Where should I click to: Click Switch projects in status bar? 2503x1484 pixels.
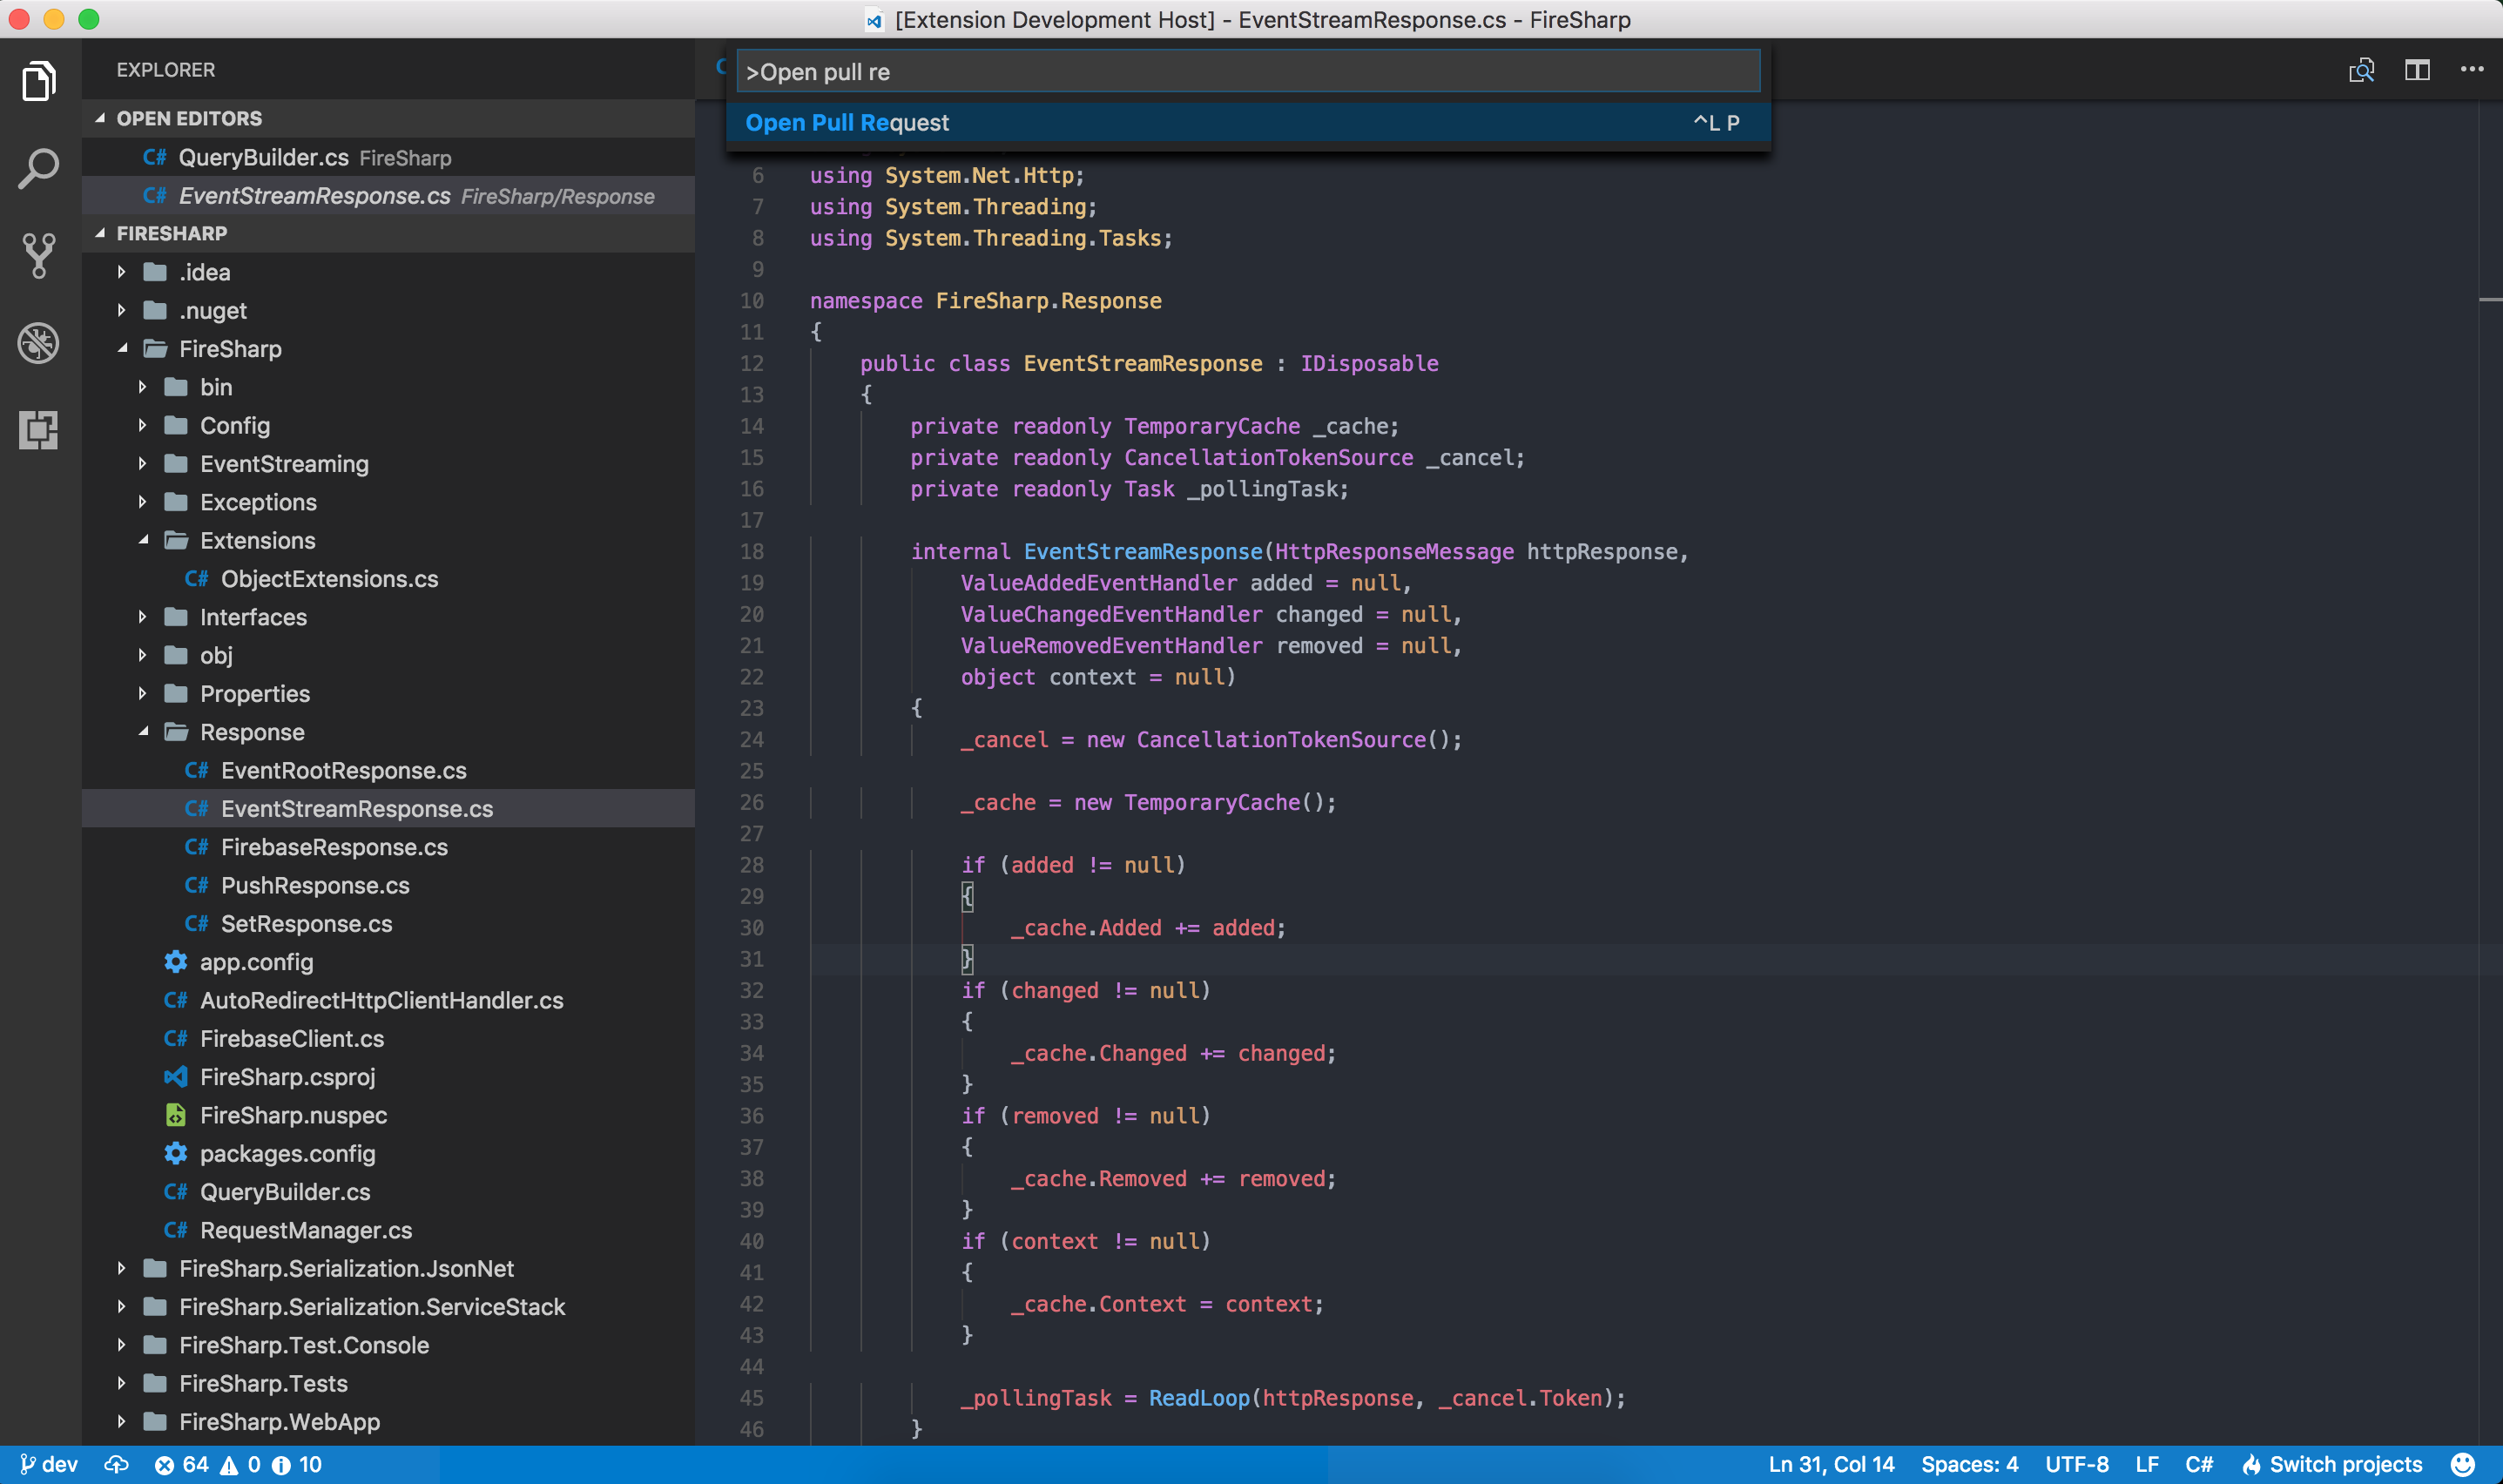click(2332, 1464)
